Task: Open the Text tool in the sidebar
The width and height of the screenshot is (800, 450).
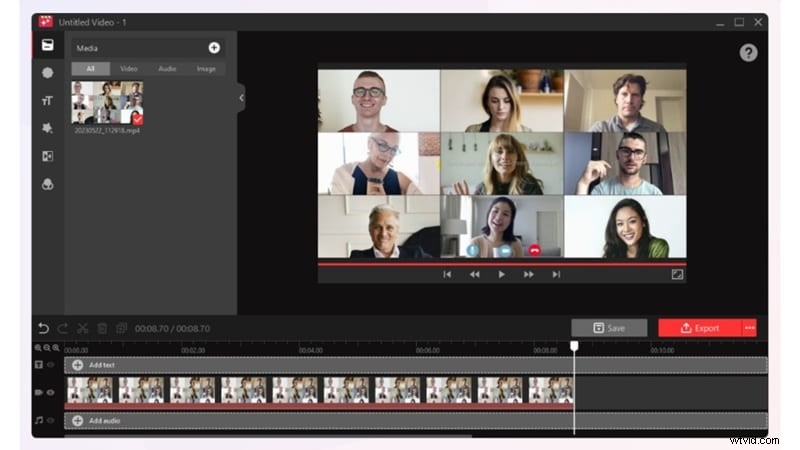Action: [47, 101]
